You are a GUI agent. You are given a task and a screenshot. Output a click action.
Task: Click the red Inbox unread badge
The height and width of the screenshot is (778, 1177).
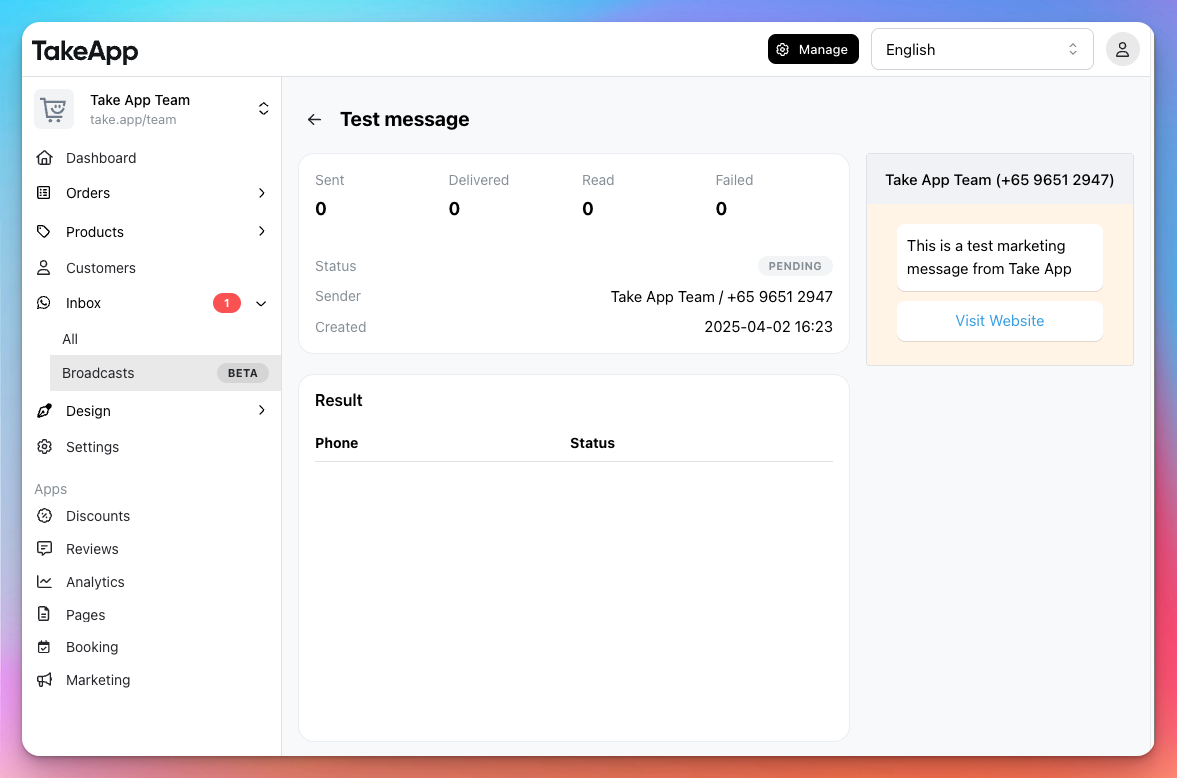(227, 303)
